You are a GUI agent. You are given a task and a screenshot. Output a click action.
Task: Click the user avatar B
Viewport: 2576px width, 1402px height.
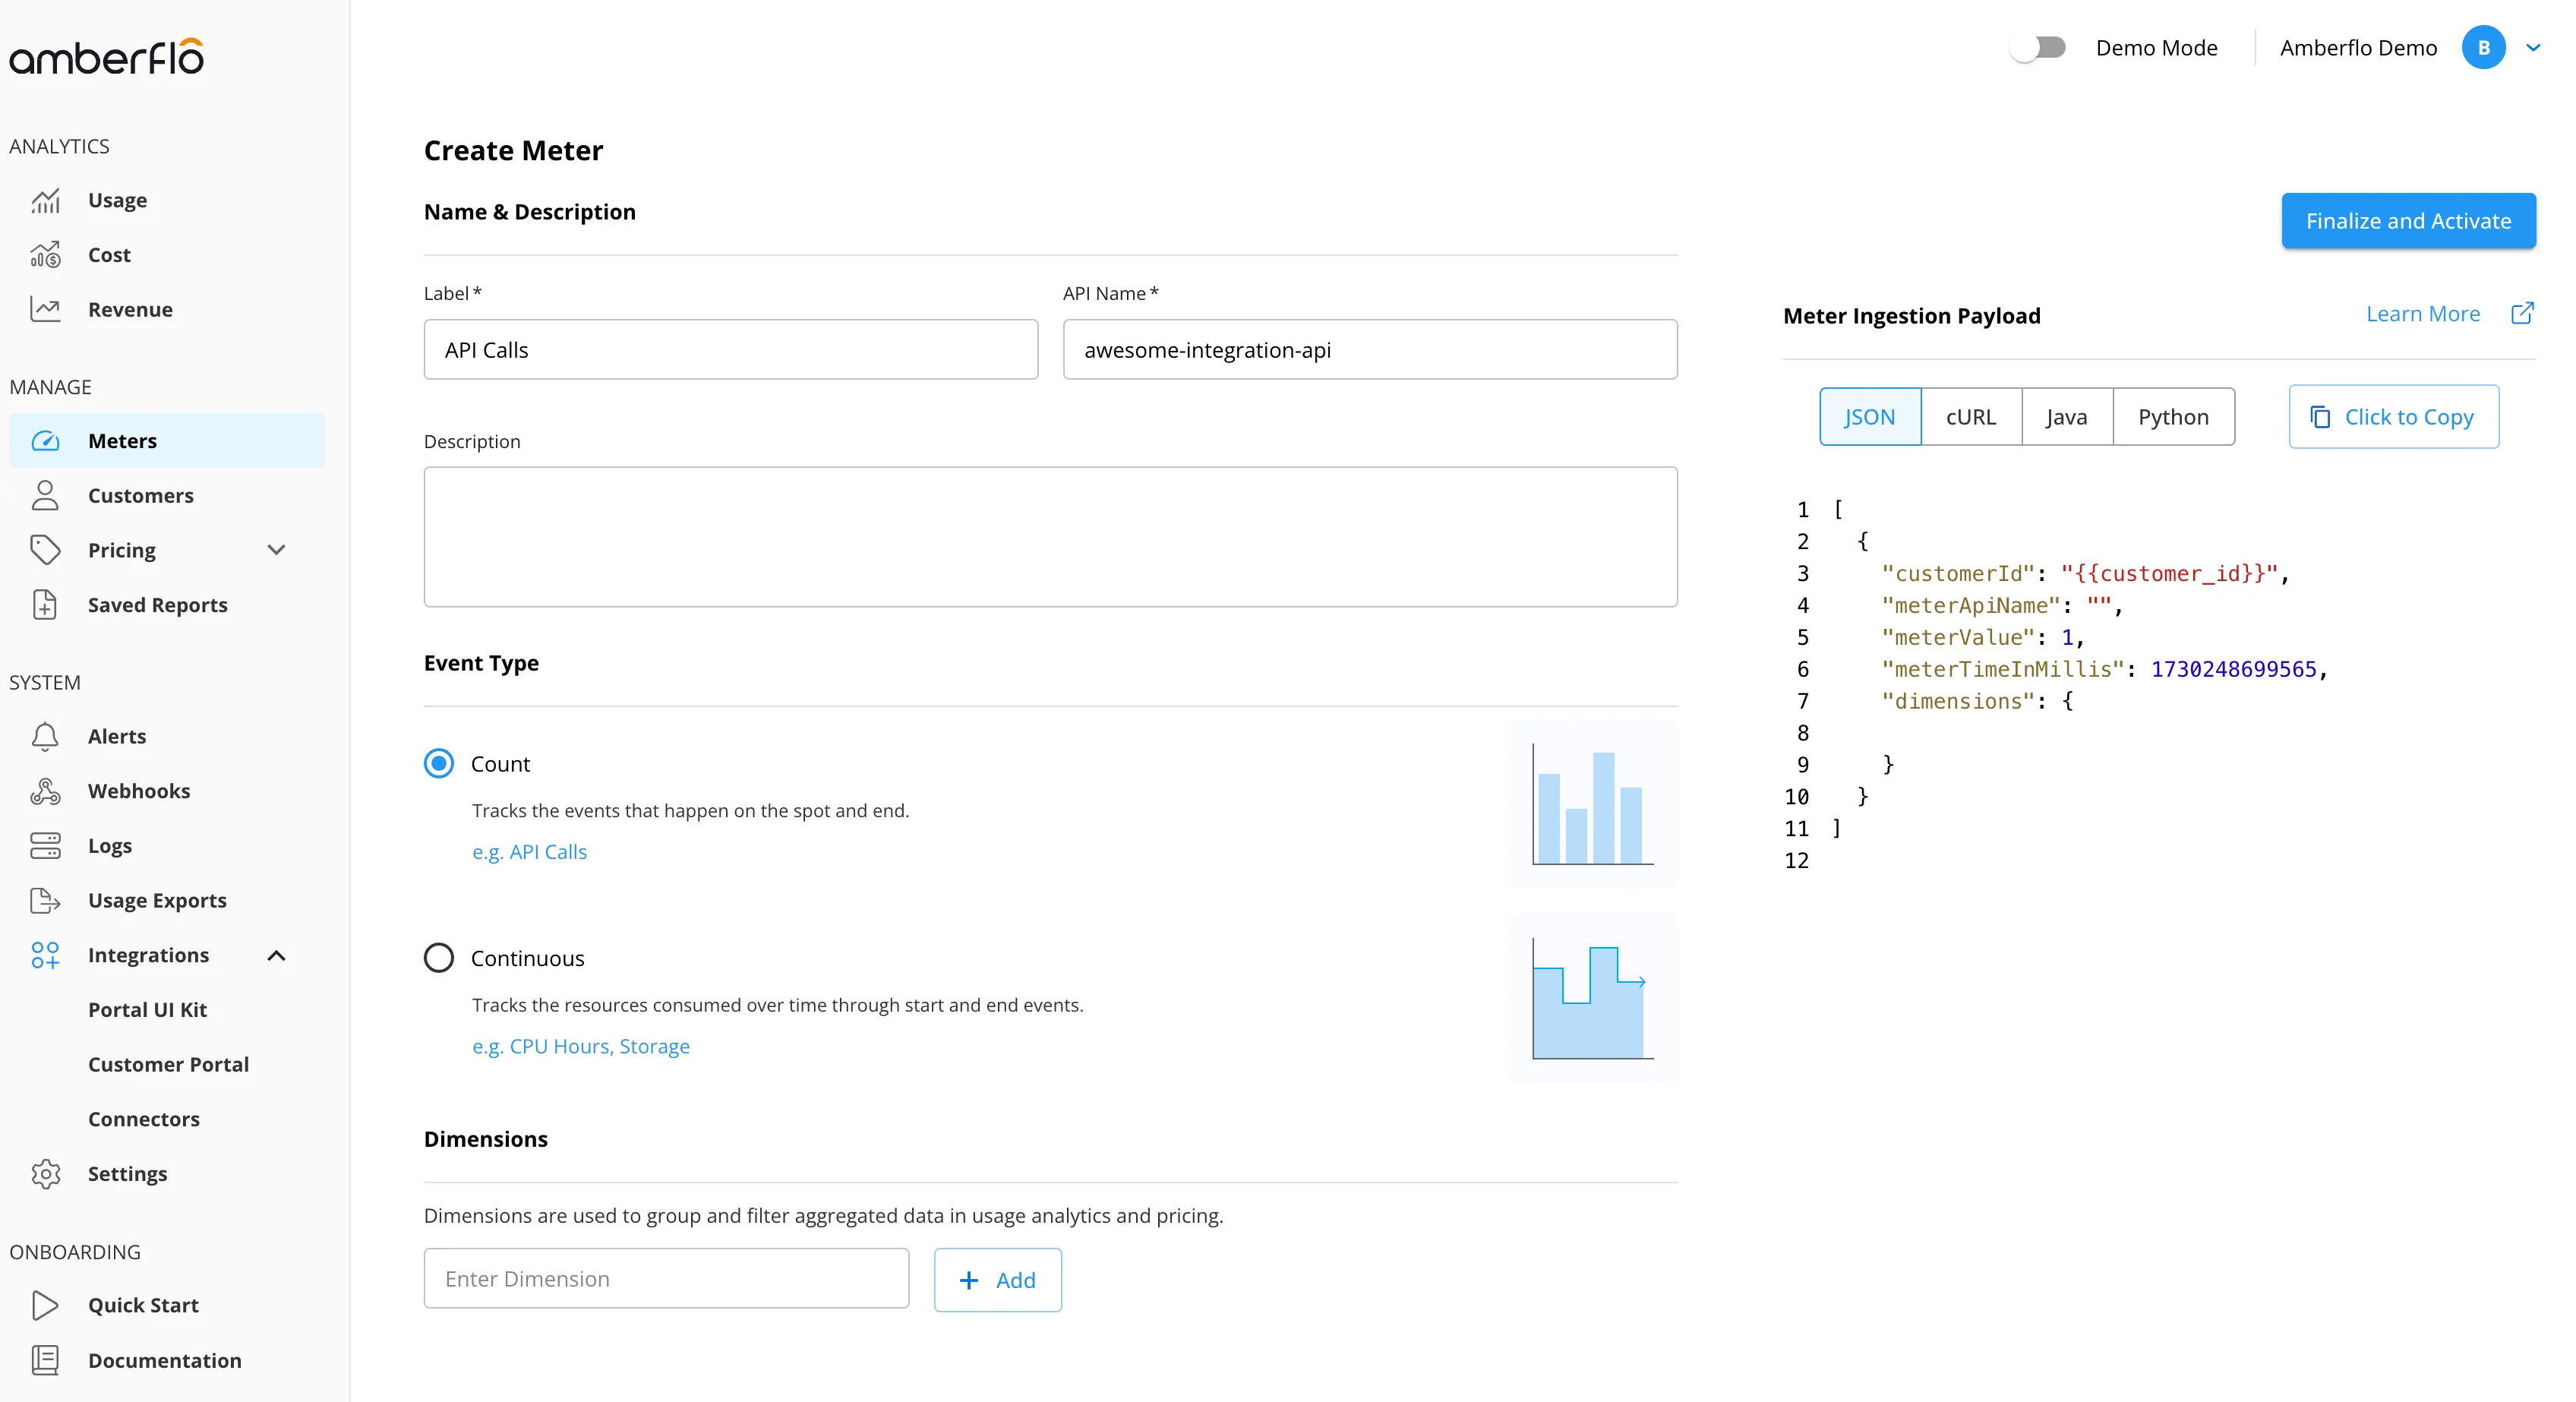pyautogui.click(x=2483, y=48)
